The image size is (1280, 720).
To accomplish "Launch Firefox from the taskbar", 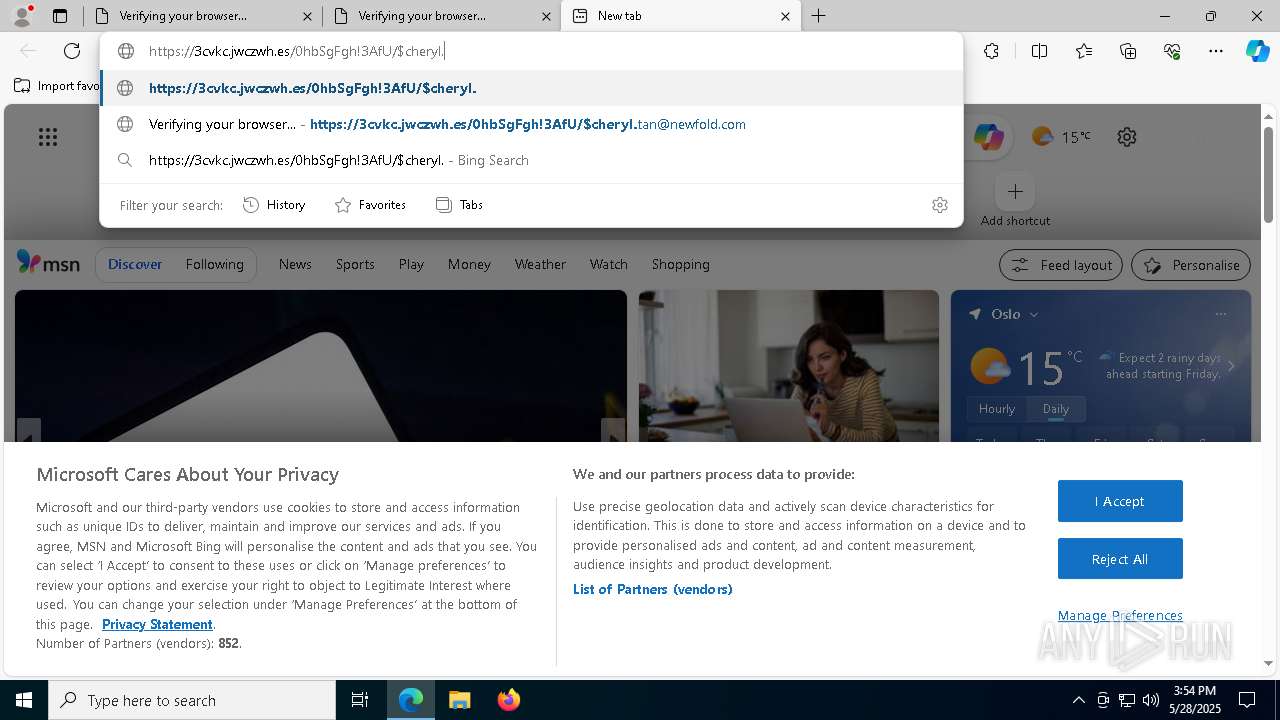I will point(508,700).
